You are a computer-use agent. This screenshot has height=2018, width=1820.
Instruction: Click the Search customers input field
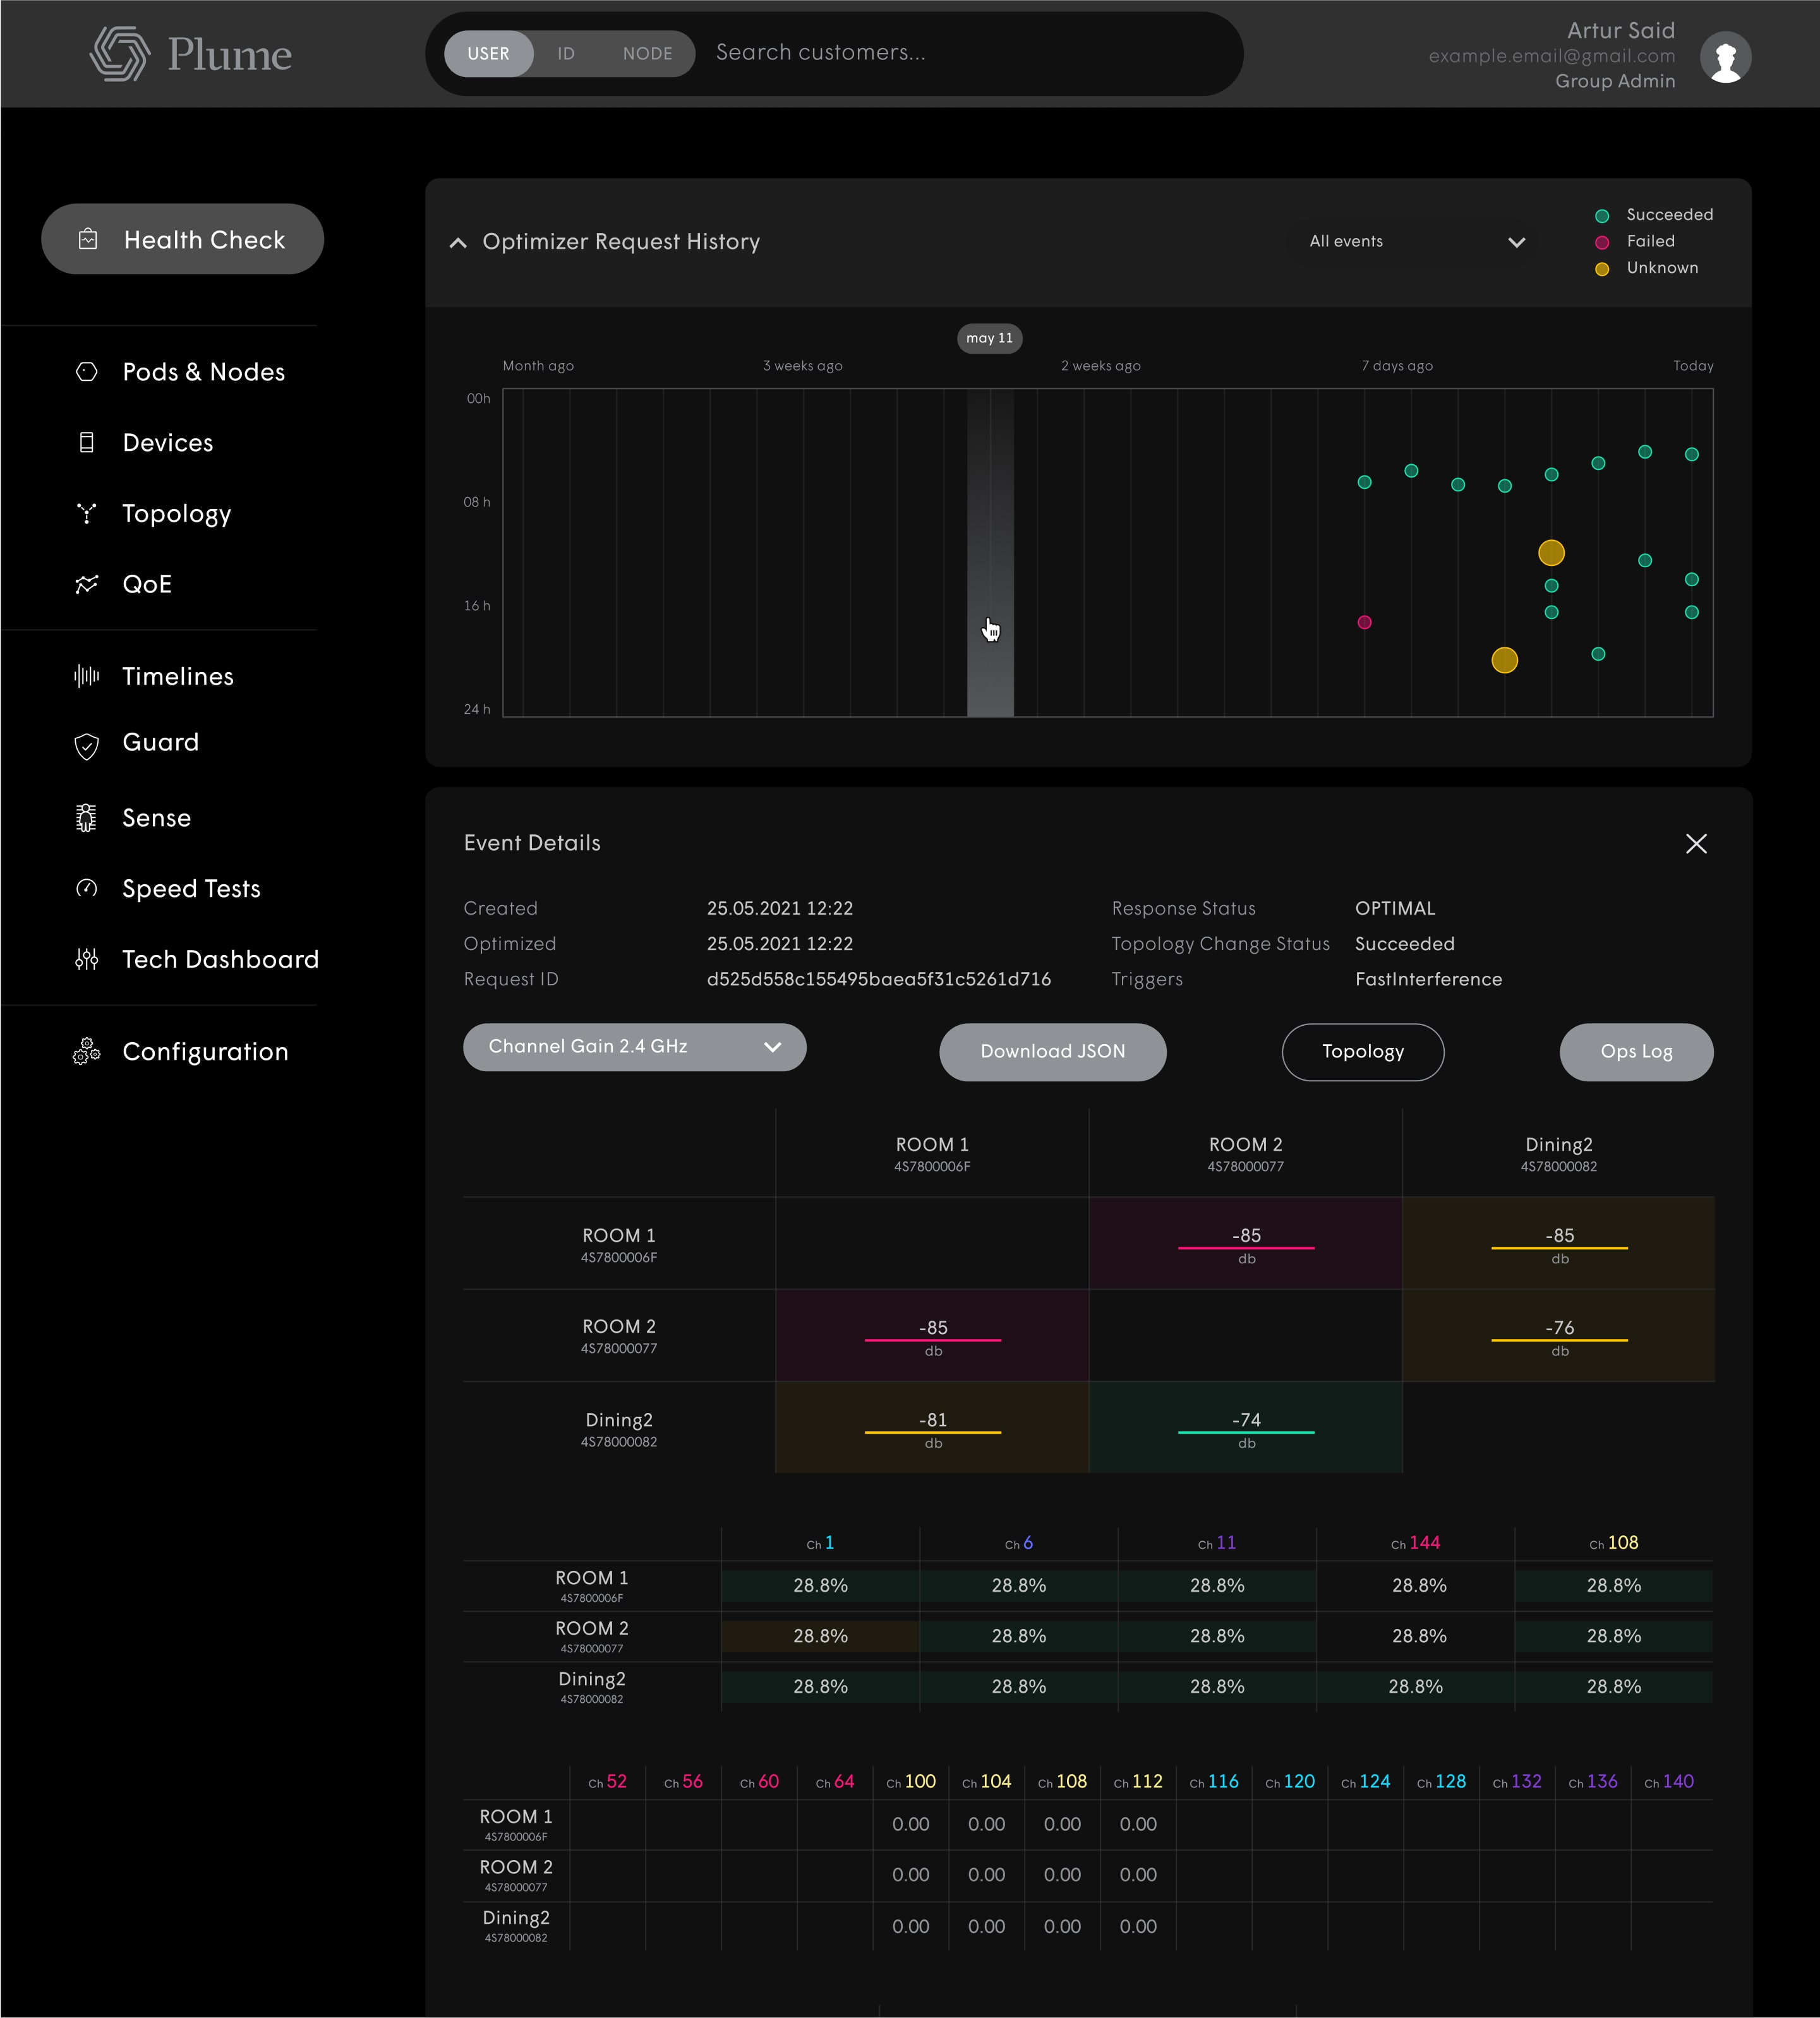970,53
